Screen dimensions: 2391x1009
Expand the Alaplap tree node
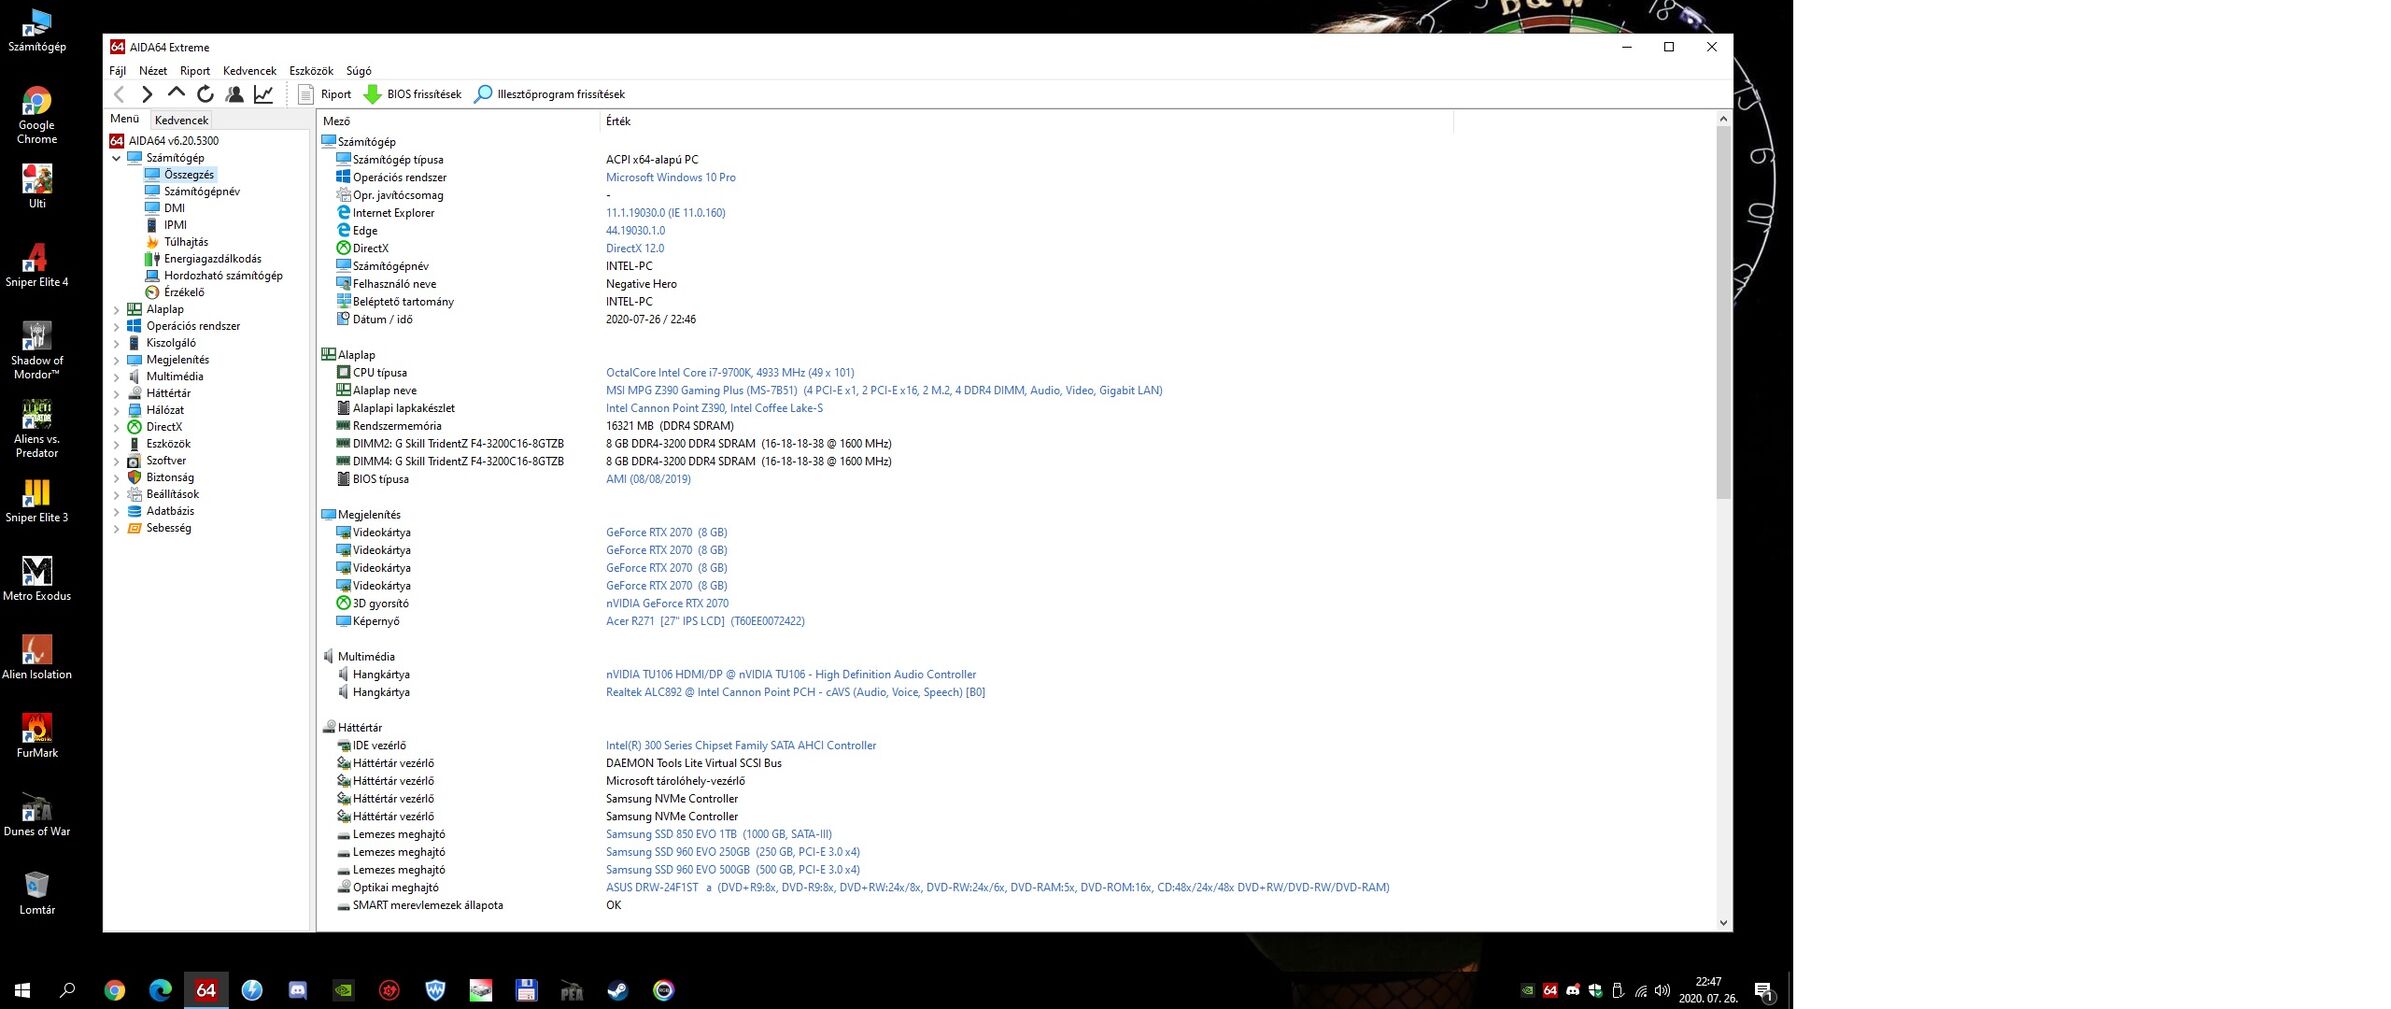(x=116, y=310)
